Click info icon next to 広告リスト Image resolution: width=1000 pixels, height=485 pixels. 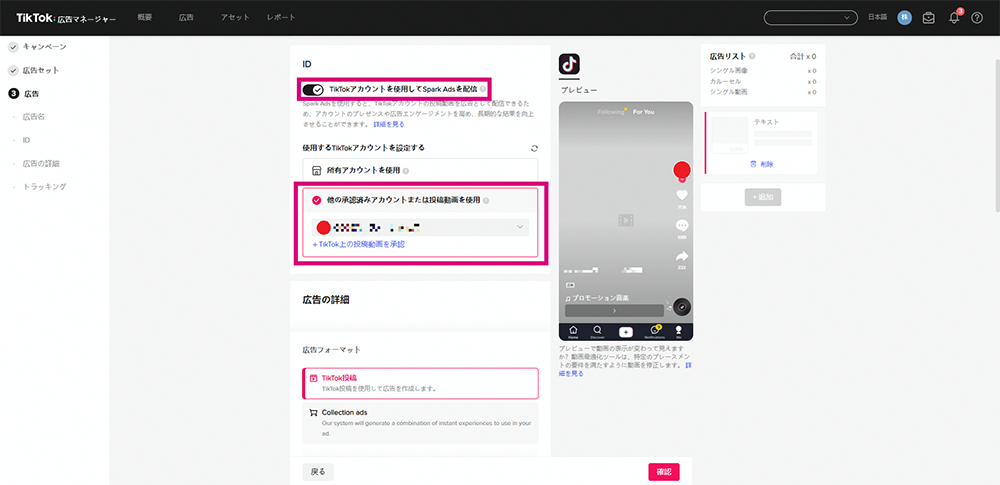tap(753, 56)
